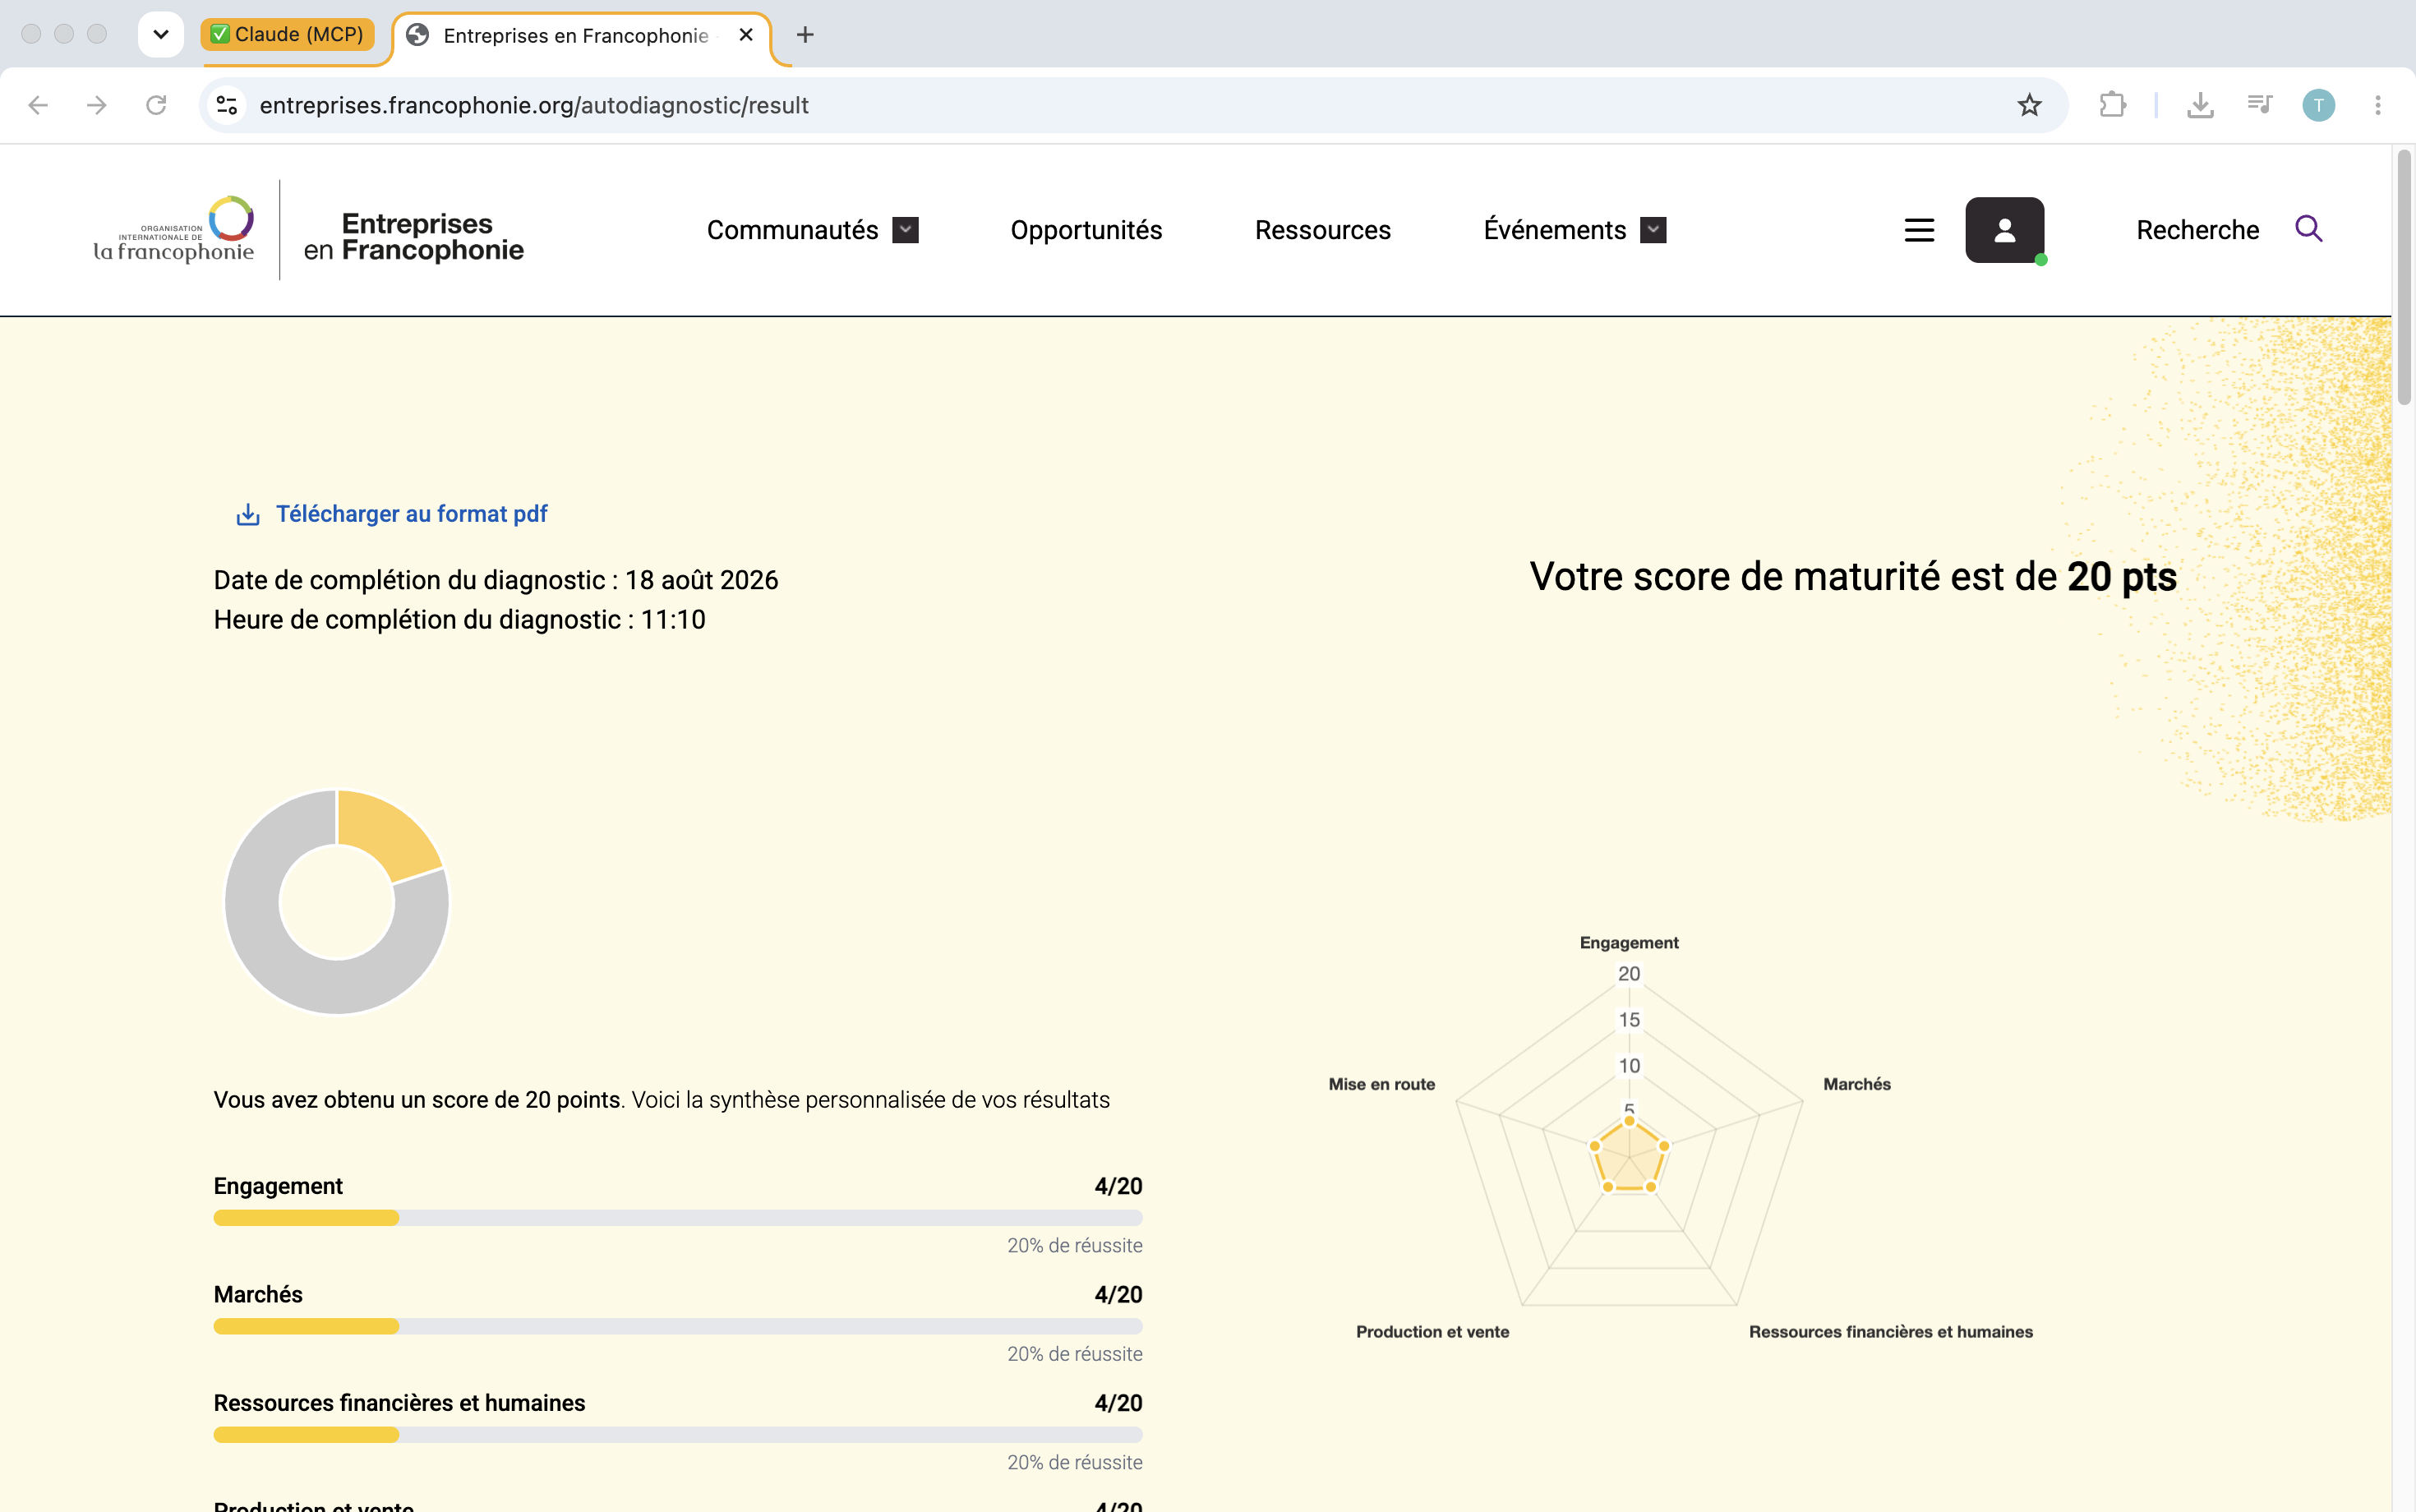This screenshot has height=1512, width=2416.
Task: Click the Marchés 4/20 score value
Action: (x=1118, y=1295)
